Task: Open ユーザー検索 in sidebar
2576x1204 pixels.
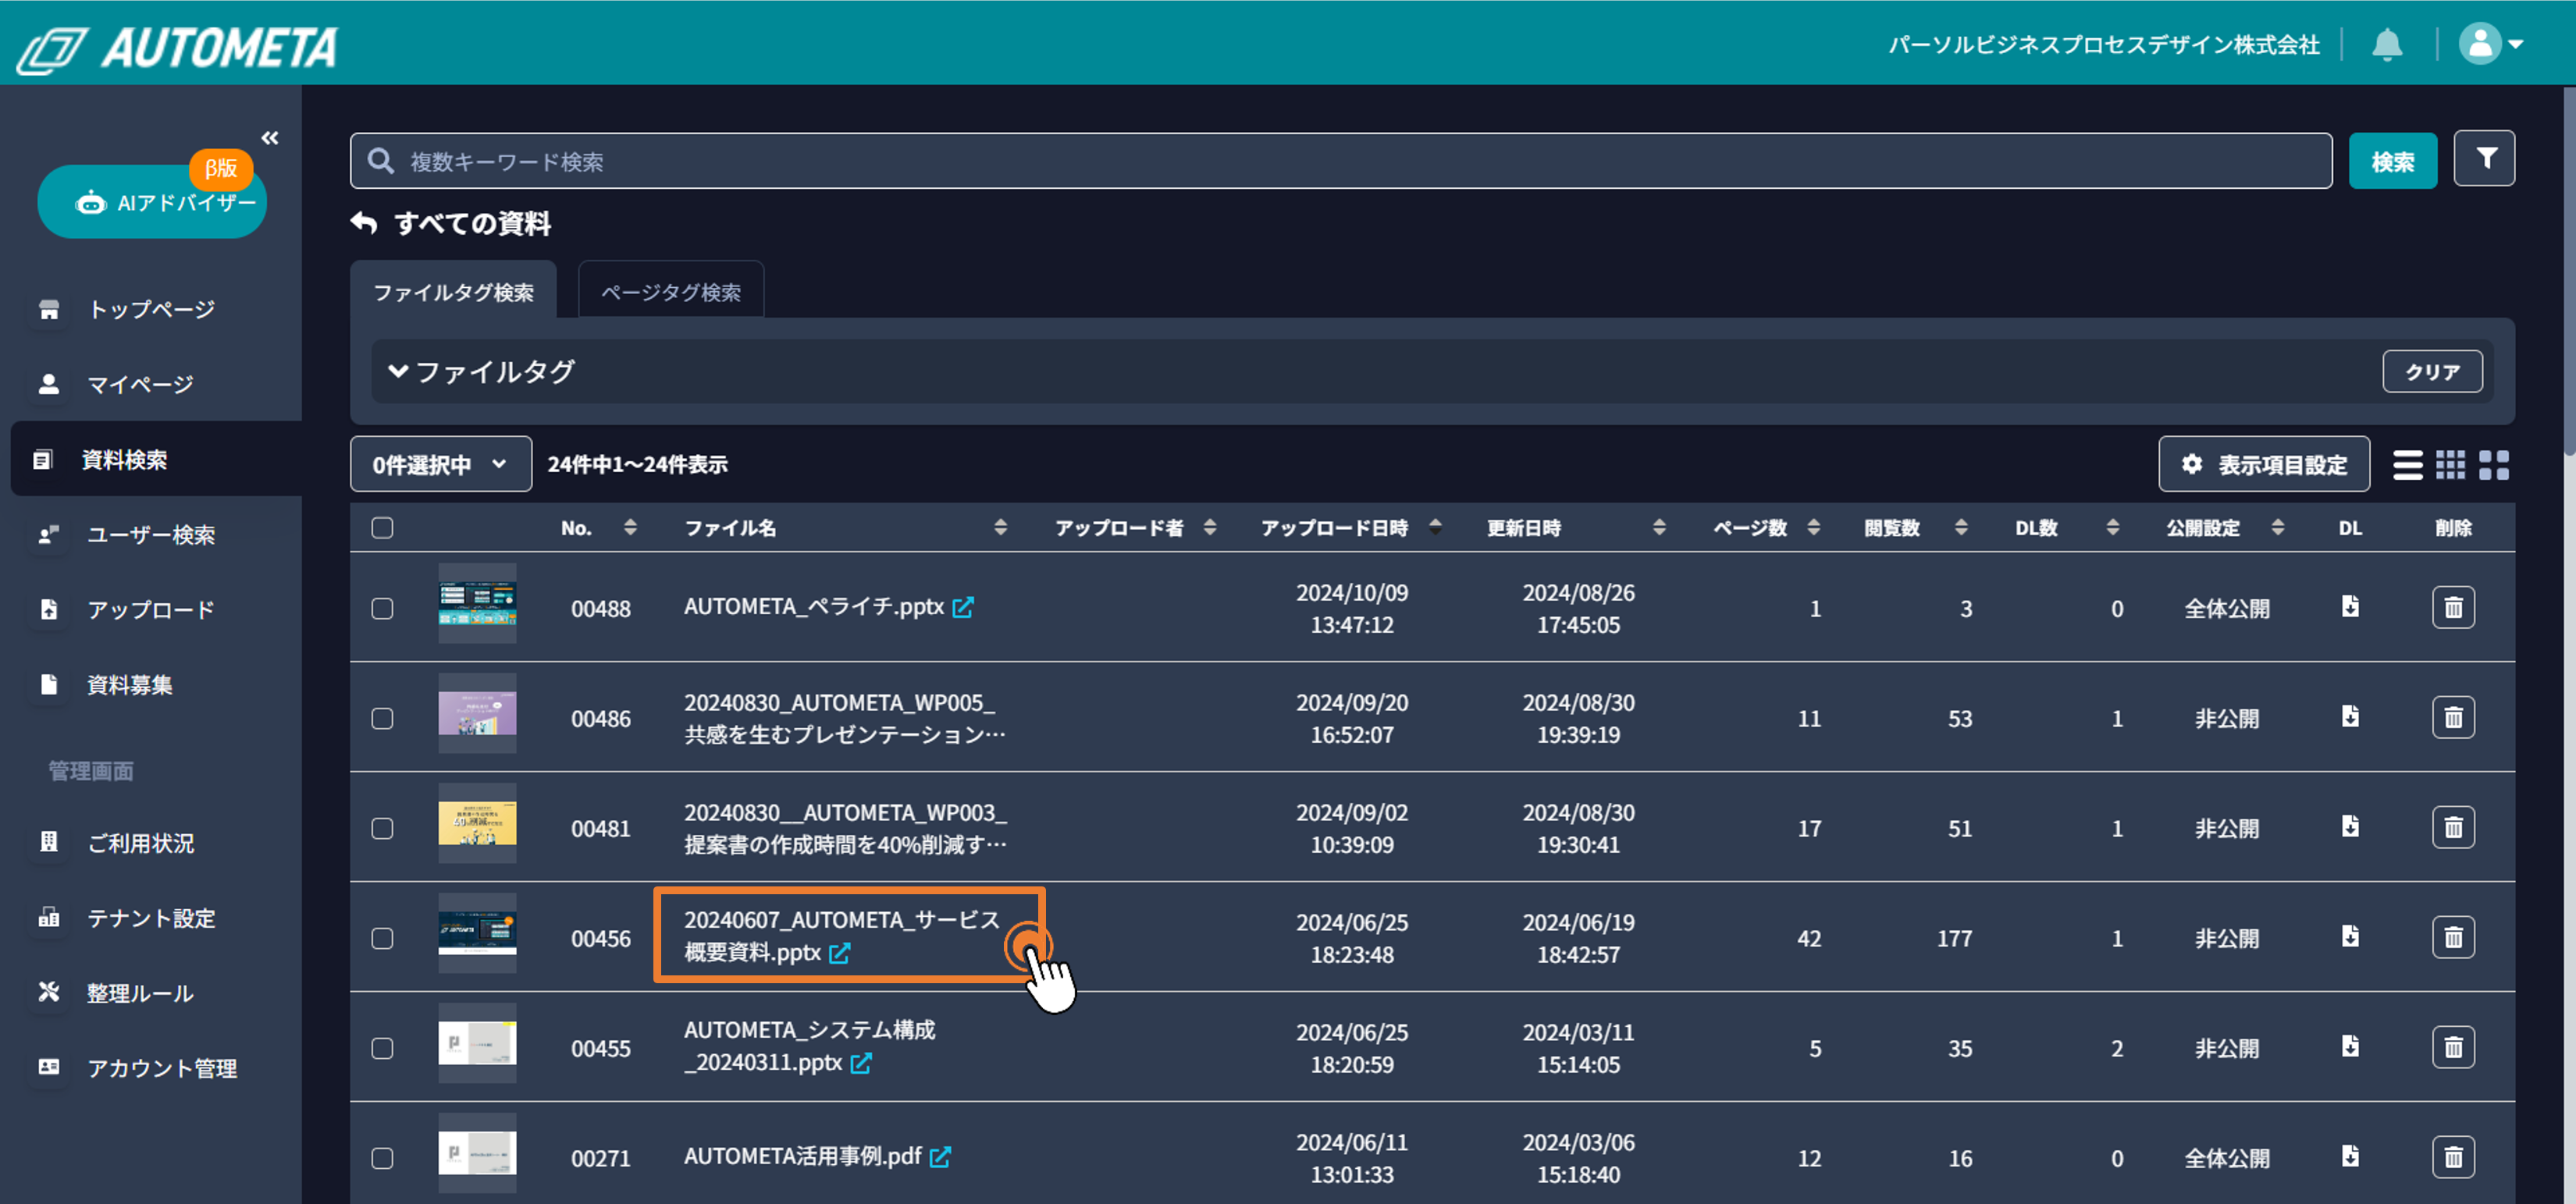Action: click(152, 535)
